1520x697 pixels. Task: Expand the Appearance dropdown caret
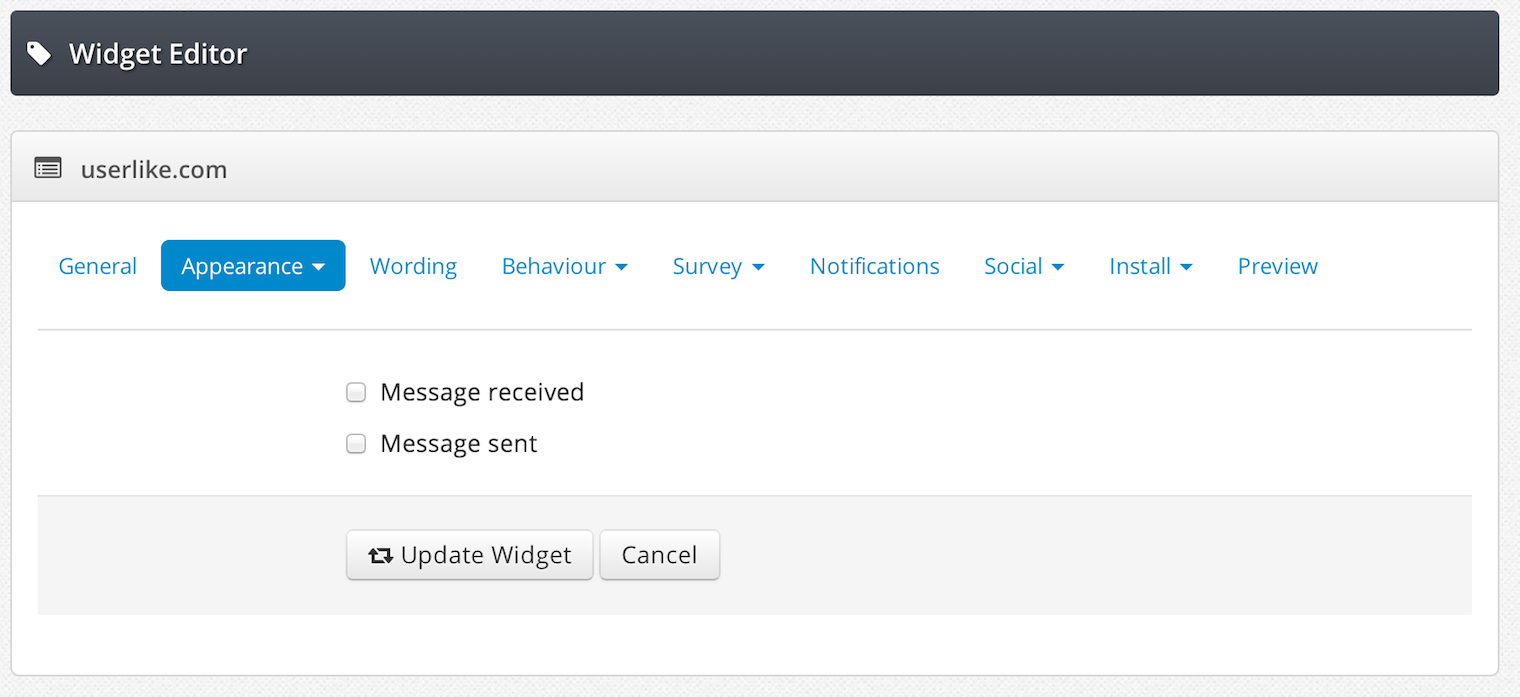point(319,267)
